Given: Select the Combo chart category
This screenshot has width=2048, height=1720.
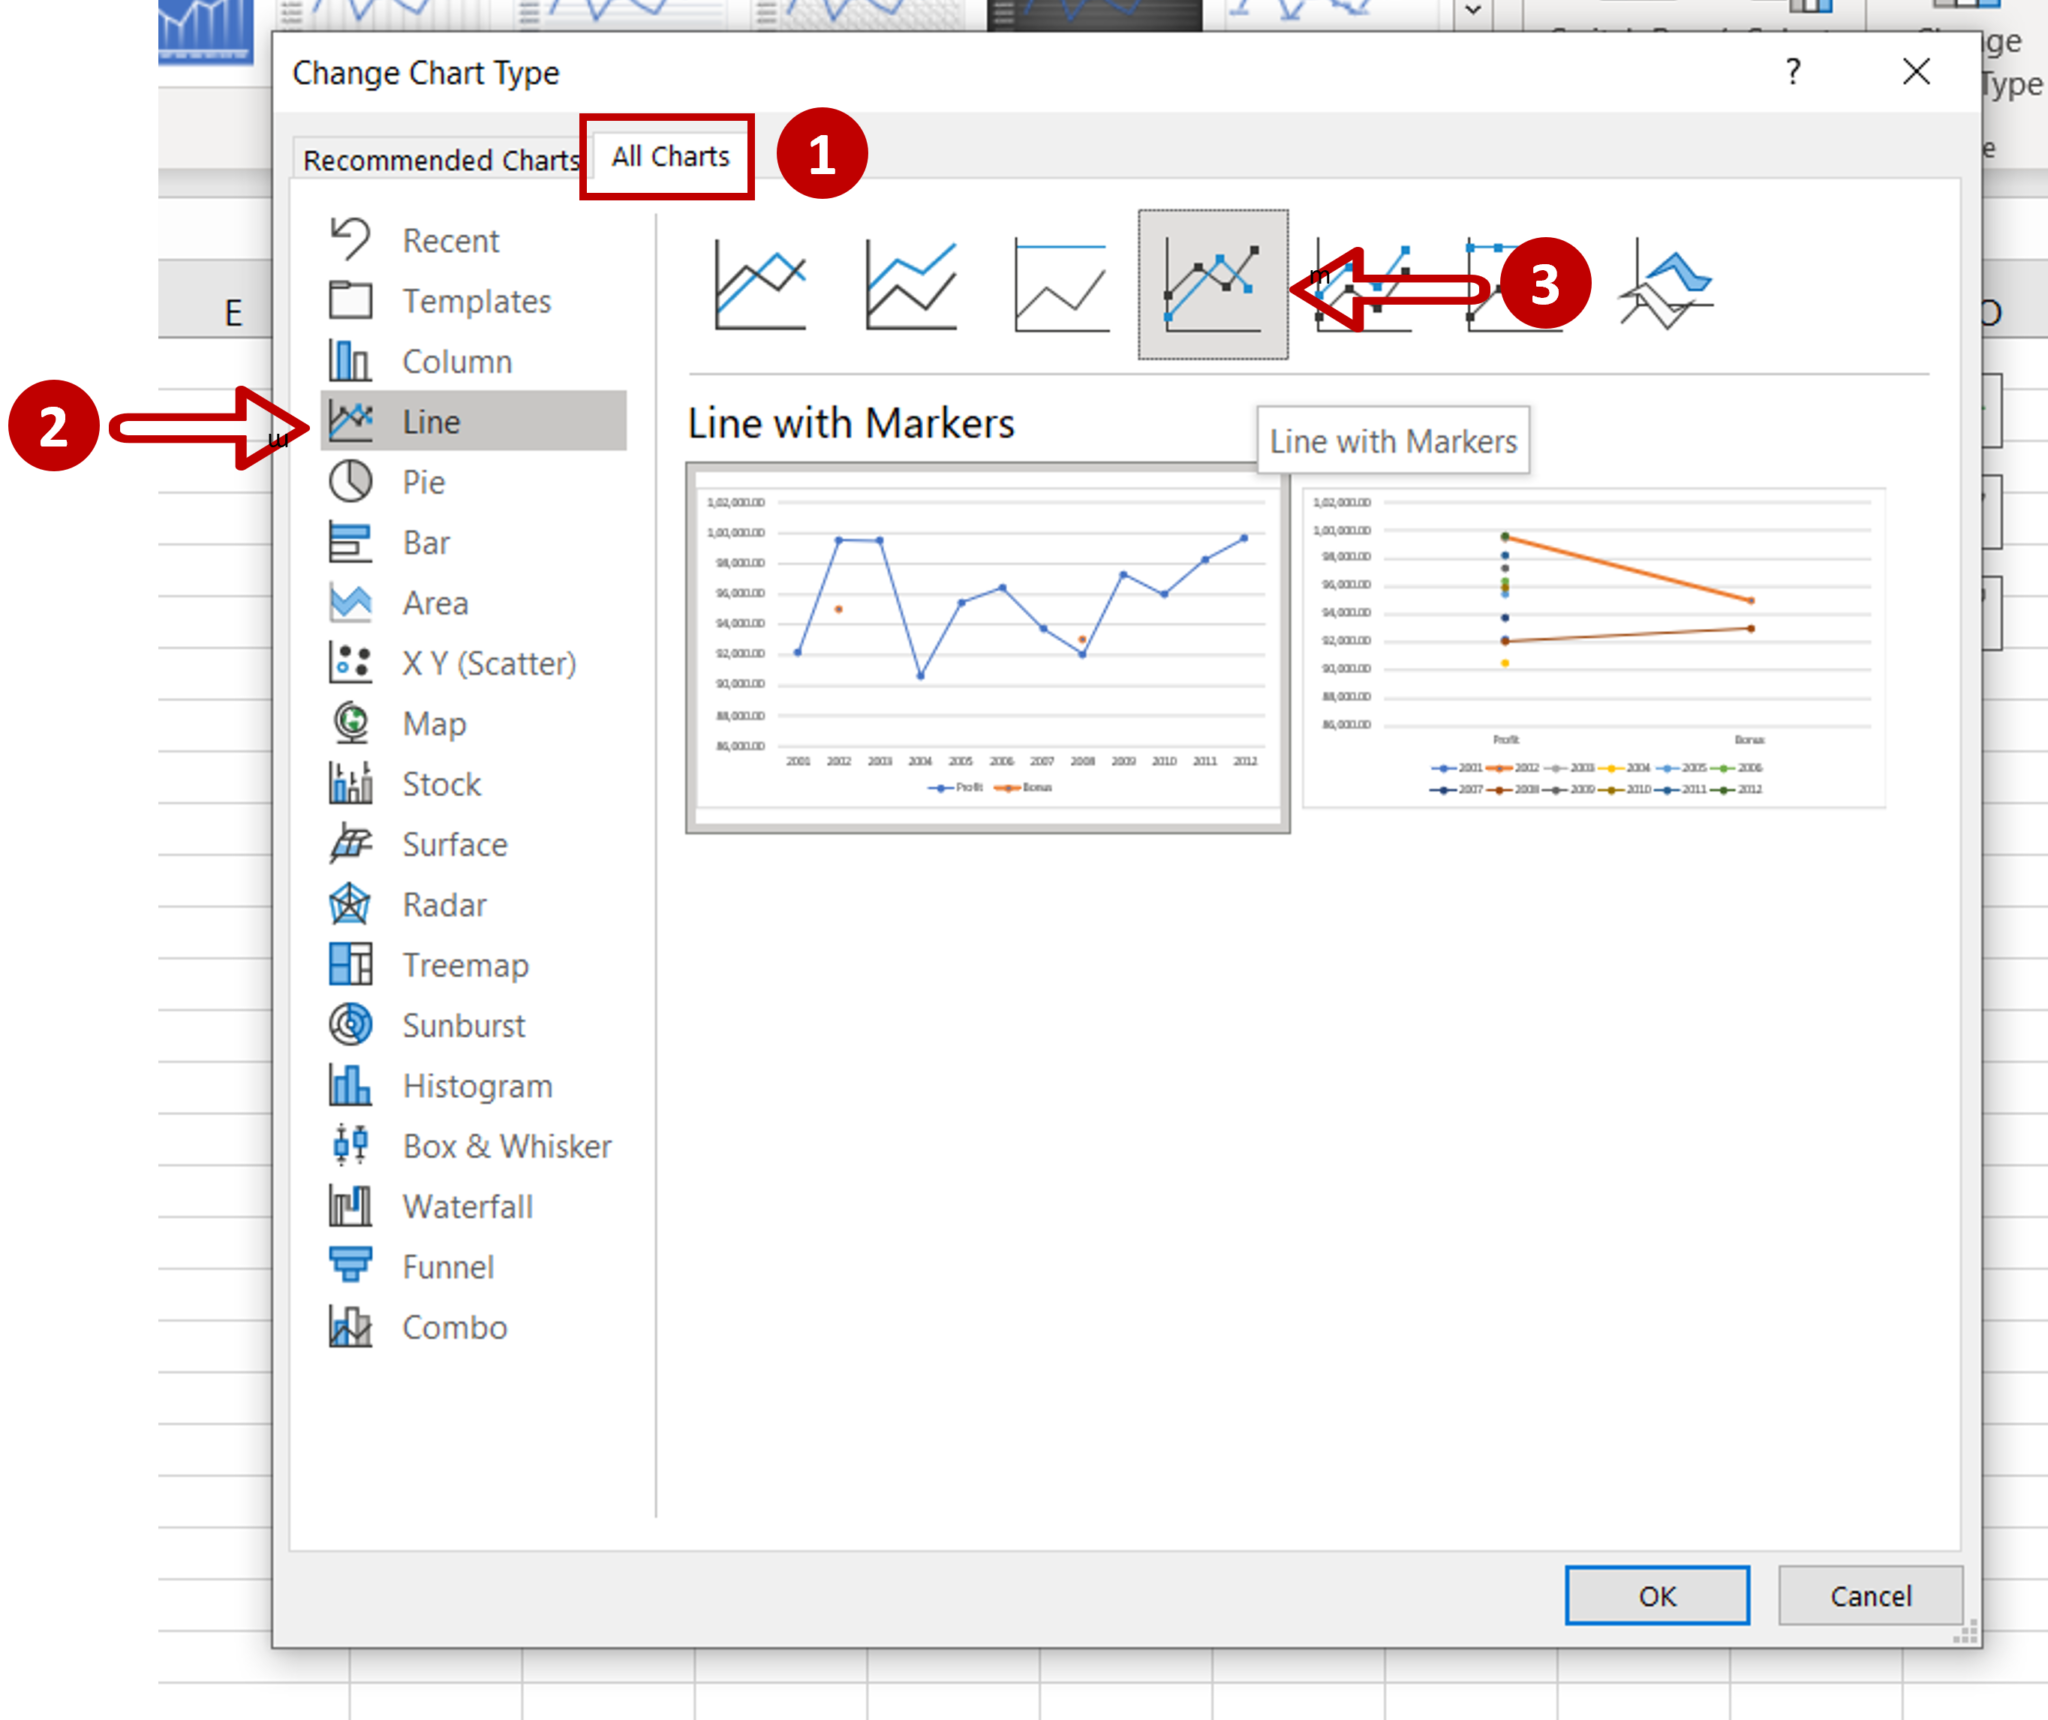Looking at the screenshot, I should pos(452,1326).
